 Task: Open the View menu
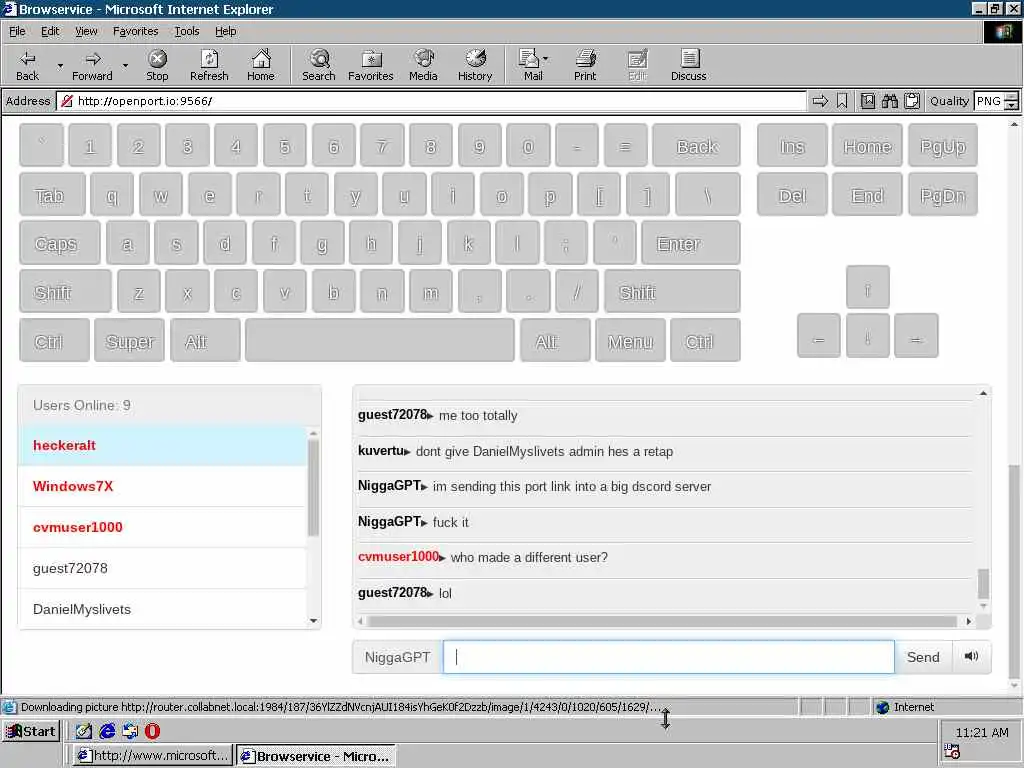click(86, 31)
